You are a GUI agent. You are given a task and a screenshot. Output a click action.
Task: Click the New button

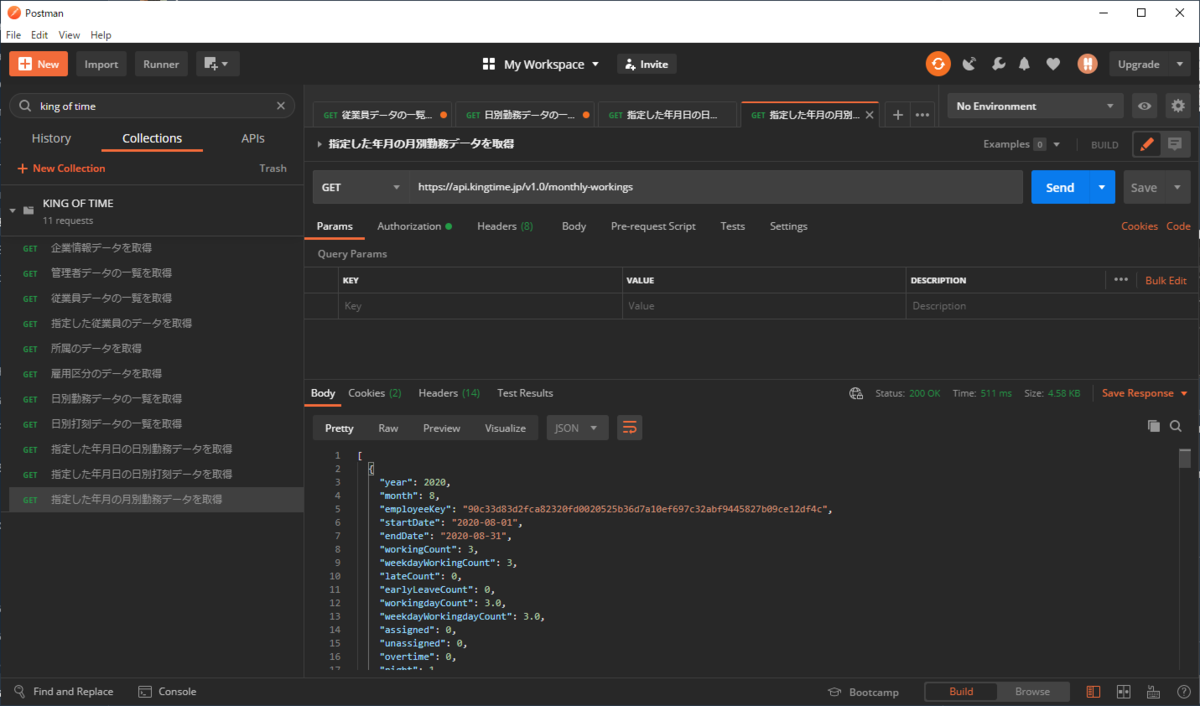tap(39, 64)
